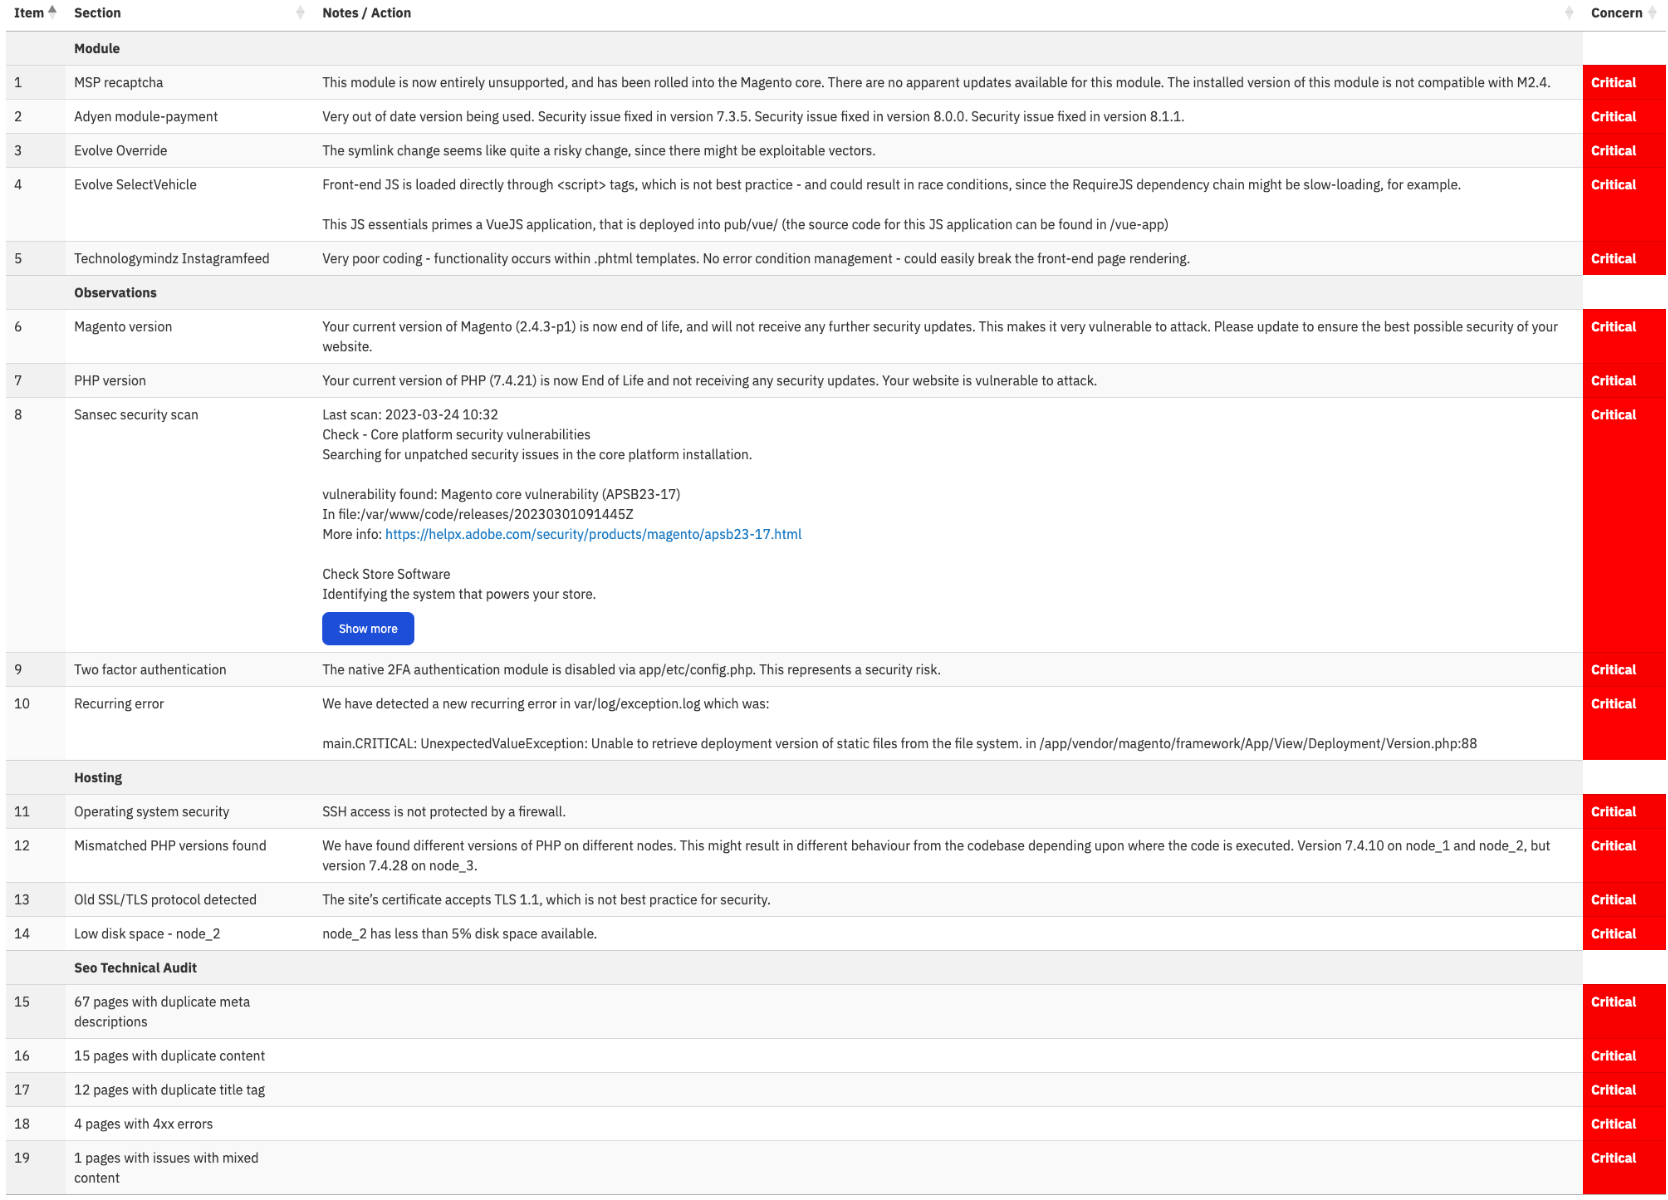Viewport: 1668px width, 1200px height.
Task: Click the Item column header
Action: click(x=29, y=13)
